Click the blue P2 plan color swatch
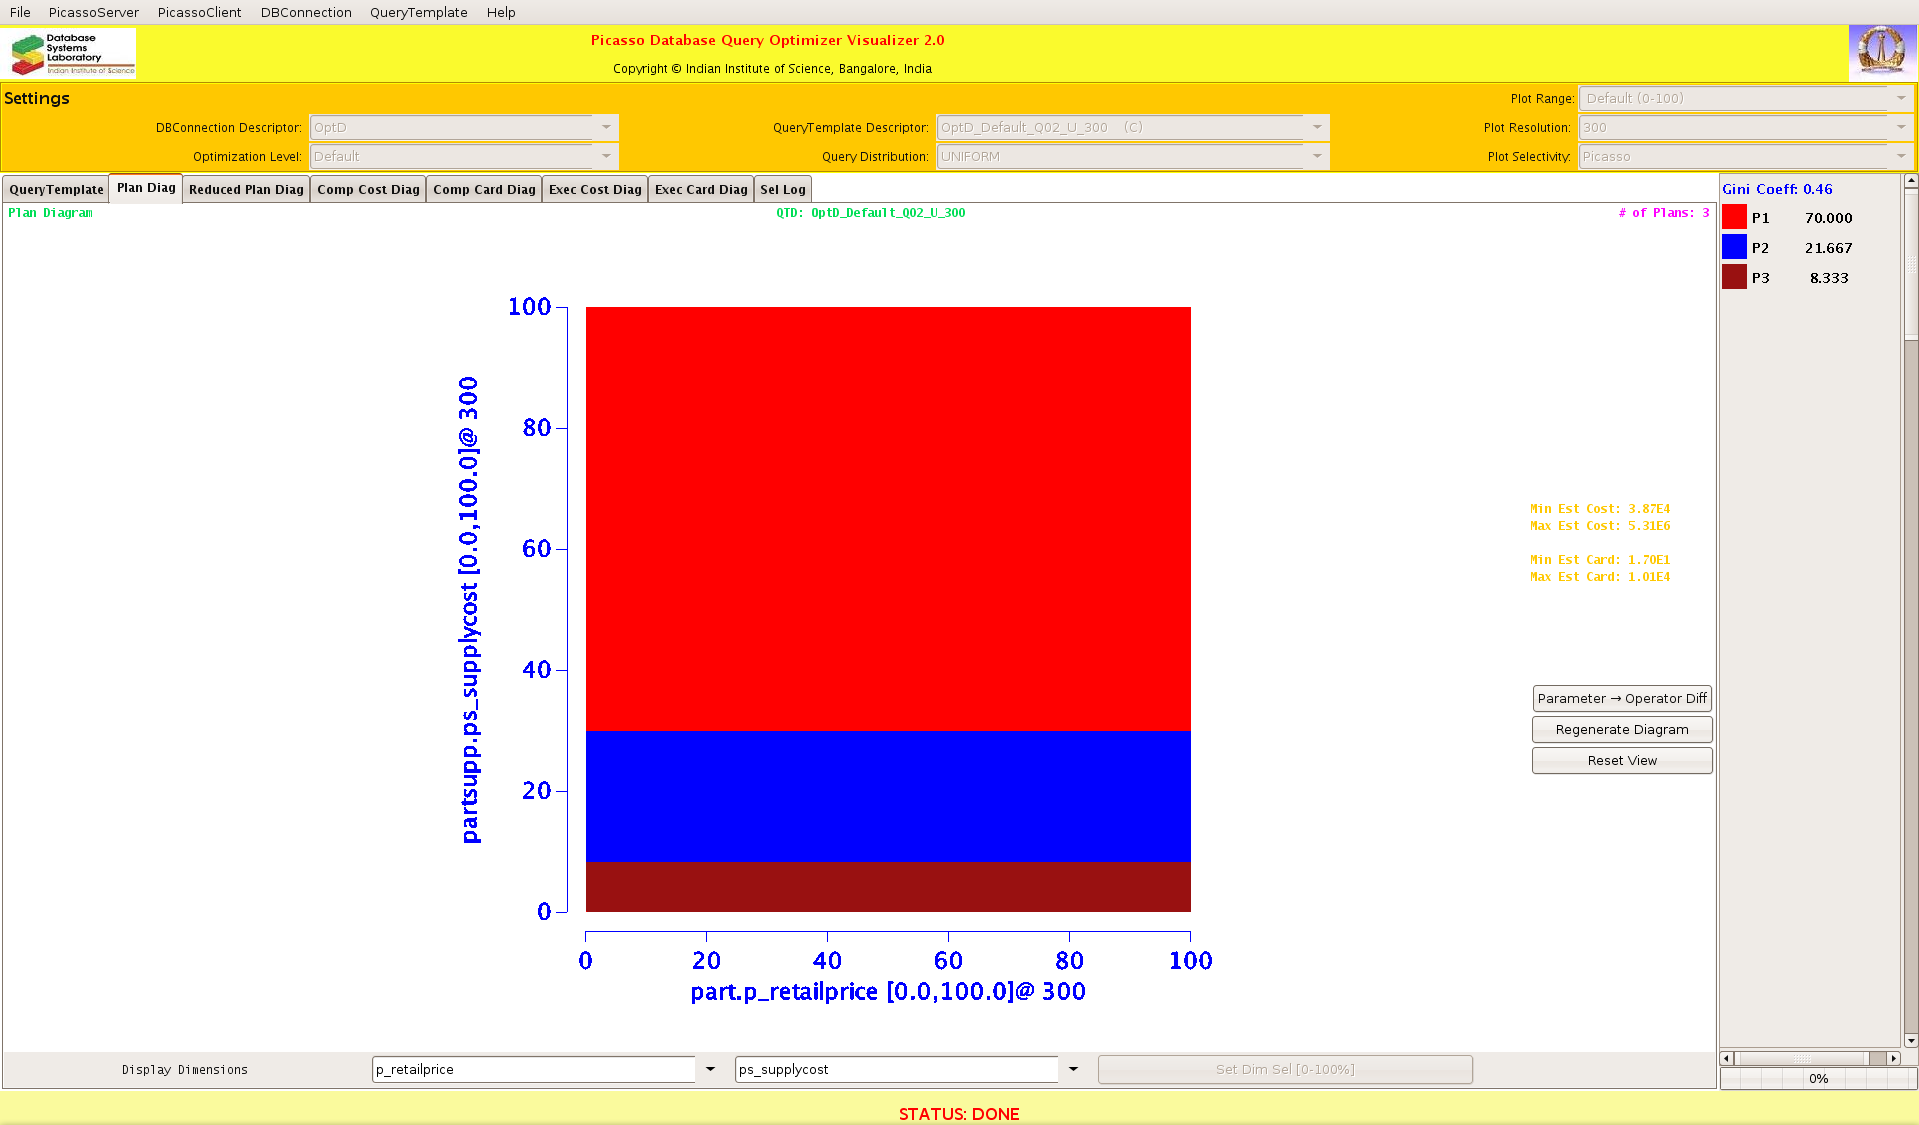Viewport: 1919px width, 1125px height. (1734, 248)
